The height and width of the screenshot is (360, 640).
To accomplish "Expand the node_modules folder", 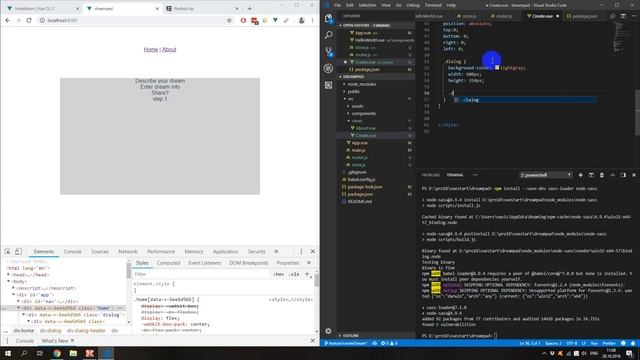I will (362, 84).
